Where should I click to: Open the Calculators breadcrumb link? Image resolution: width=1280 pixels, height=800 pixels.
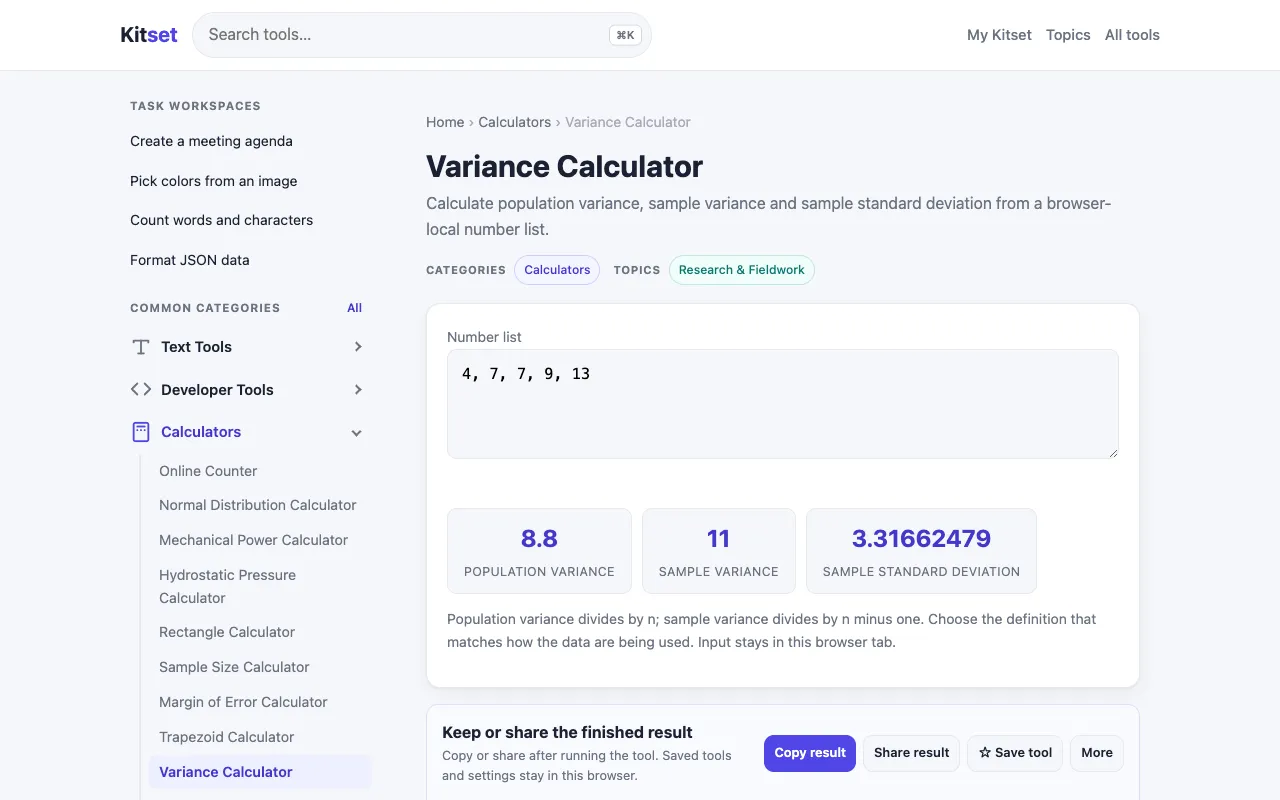coord(515,122)
